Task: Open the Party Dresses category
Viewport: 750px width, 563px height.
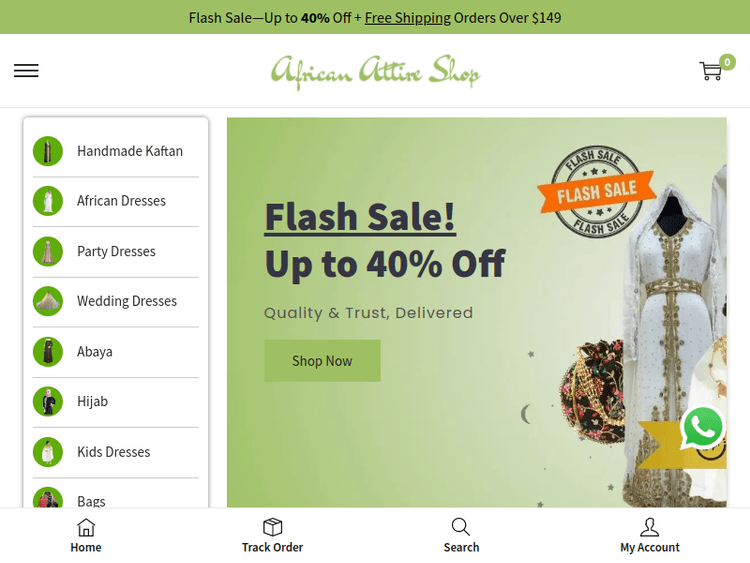Action: click(116, 251)
